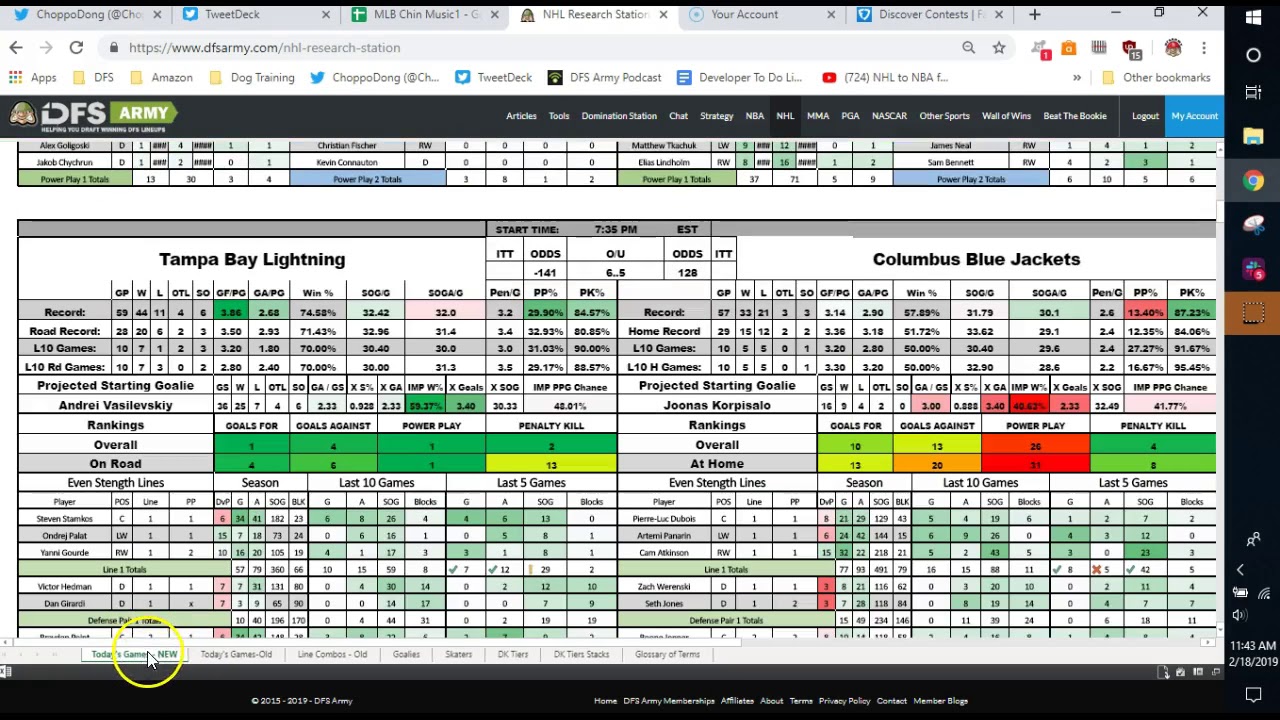Screen dimensions: 1280x720
Task: Open the Beat The Bookie link
Action: pyautogui.click(x=1075, y=116)
